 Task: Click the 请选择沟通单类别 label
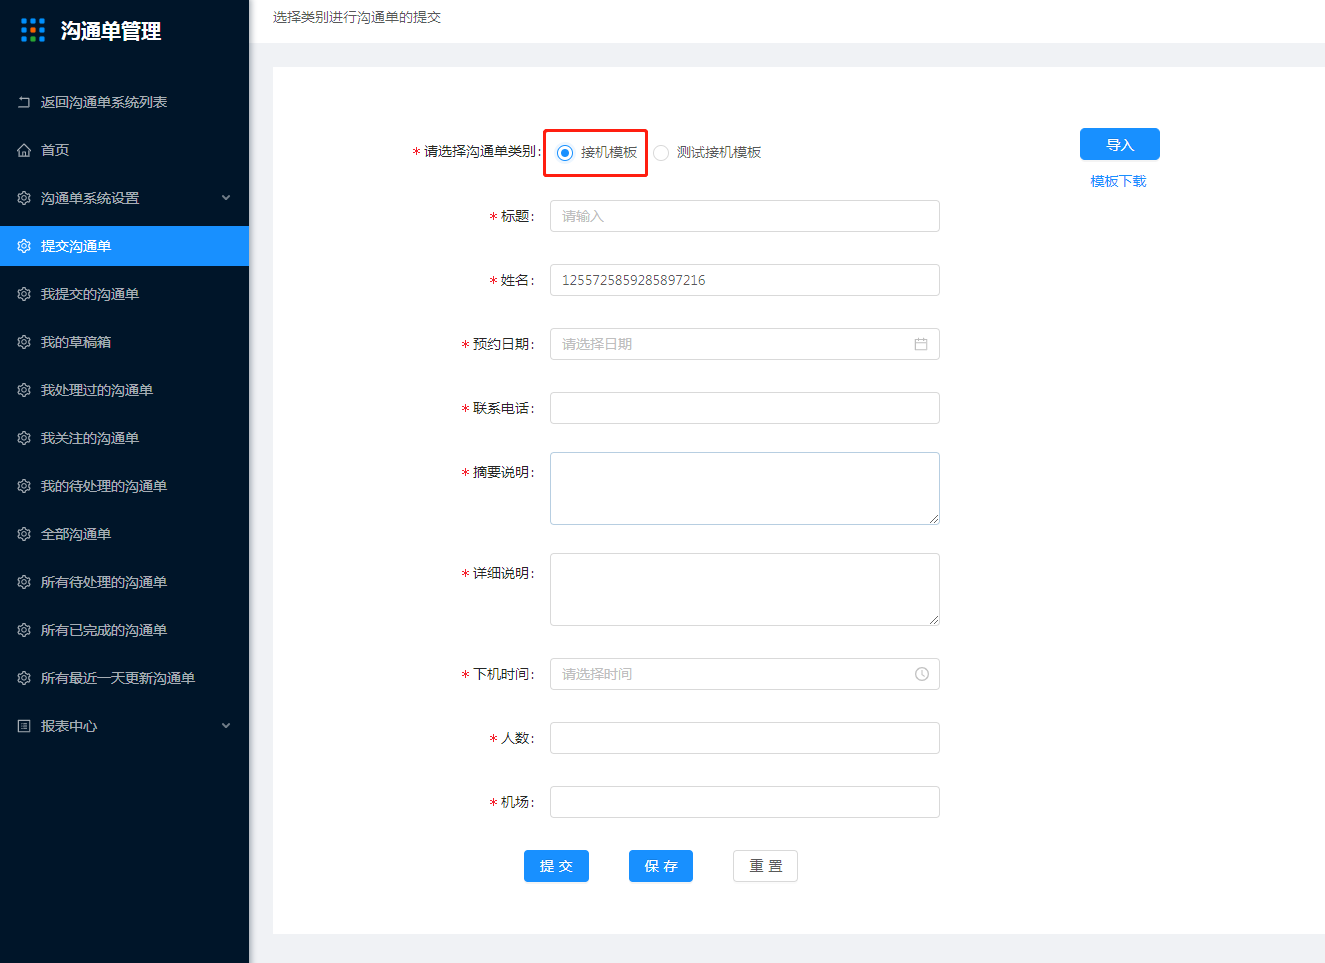[482, 152]
